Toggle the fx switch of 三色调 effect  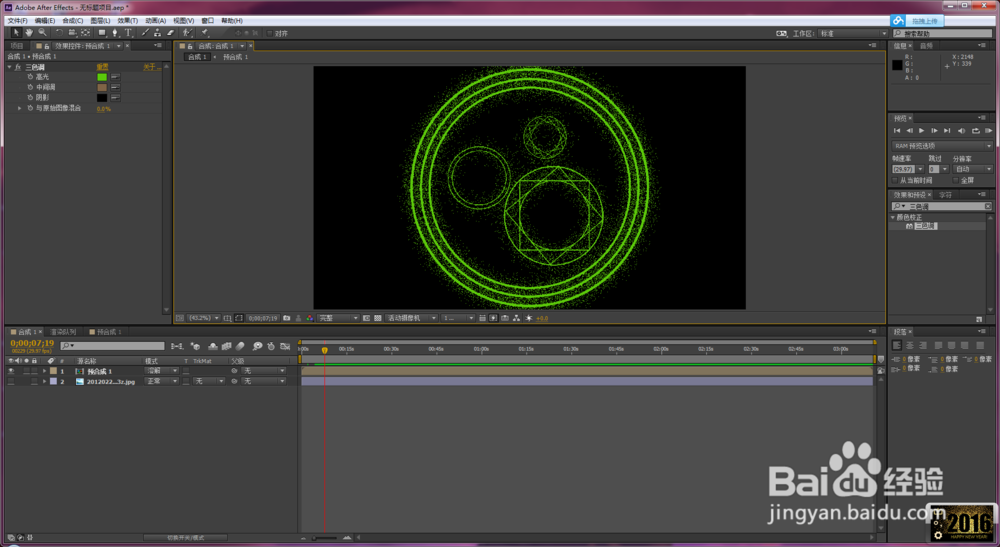(x=18, y=67)
